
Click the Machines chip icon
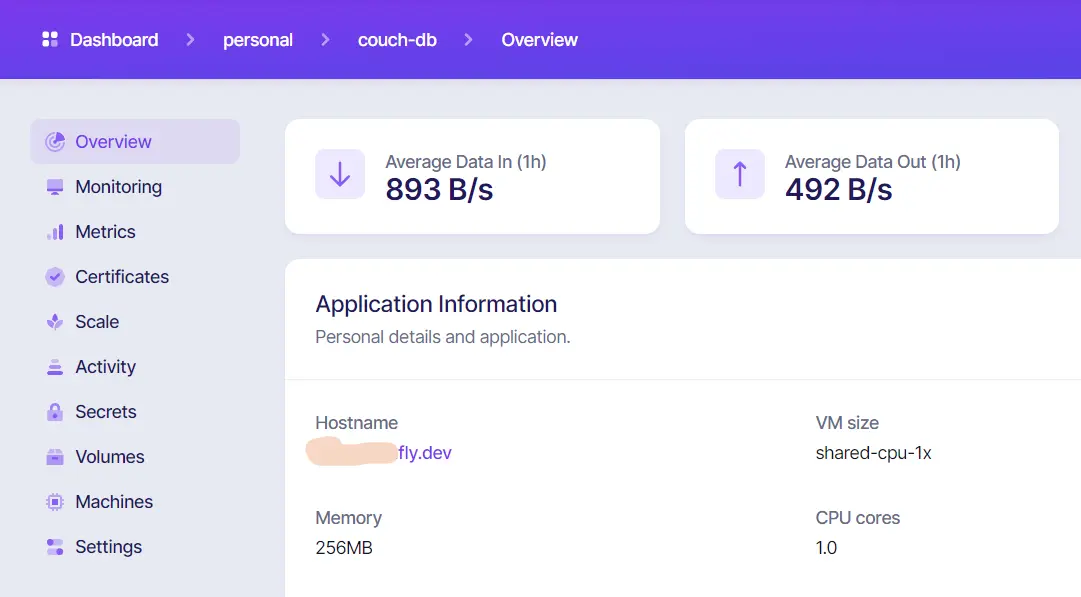point(55,502)
